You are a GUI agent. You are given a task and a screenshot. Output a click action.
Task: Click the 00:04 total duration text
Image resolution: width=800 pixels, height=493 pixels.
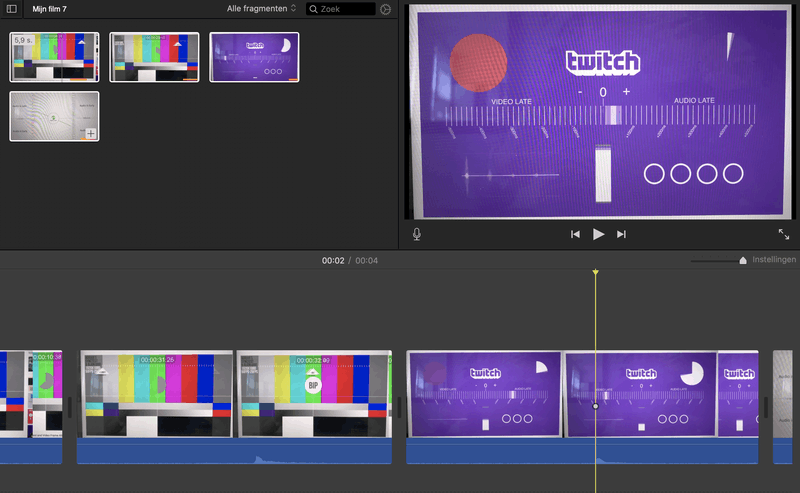tap(366, 260)
